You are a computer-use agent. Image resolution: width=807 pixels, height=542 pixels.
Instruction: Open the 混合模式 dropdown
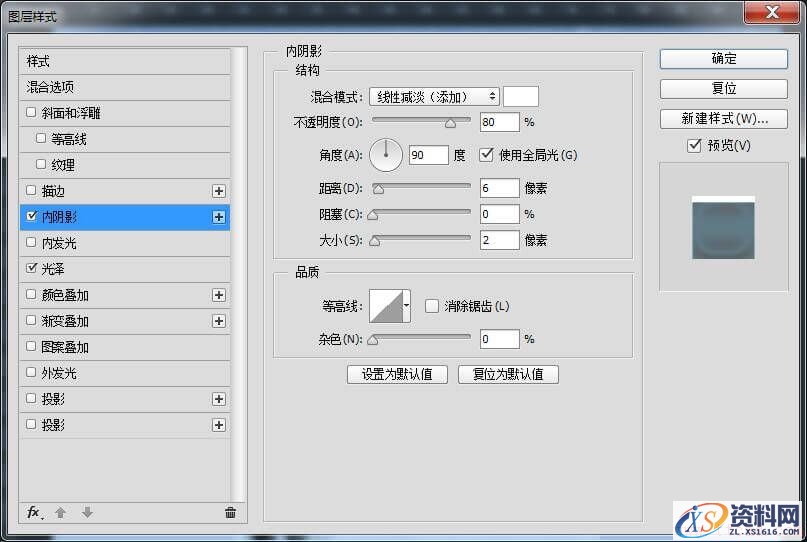434,96
